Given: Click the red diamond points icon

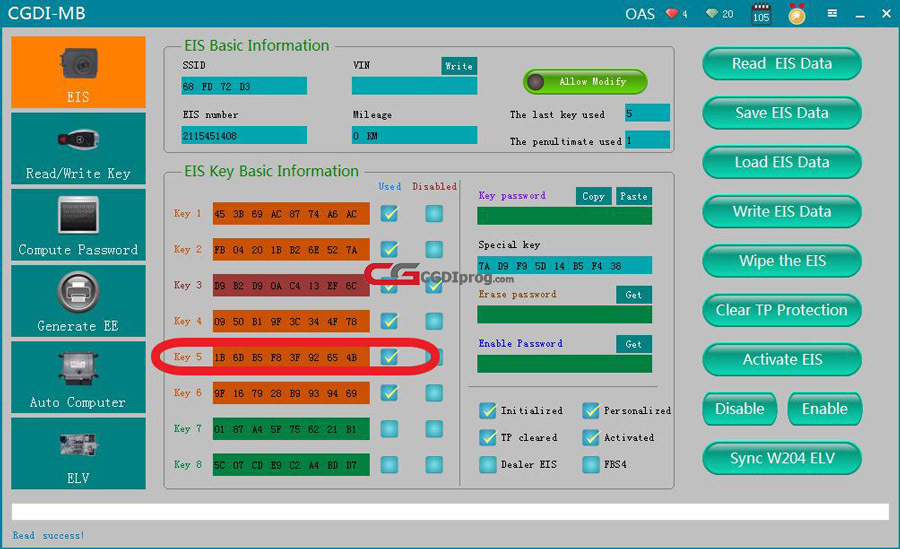Looking at the screenshot, I should click(672, 13).
